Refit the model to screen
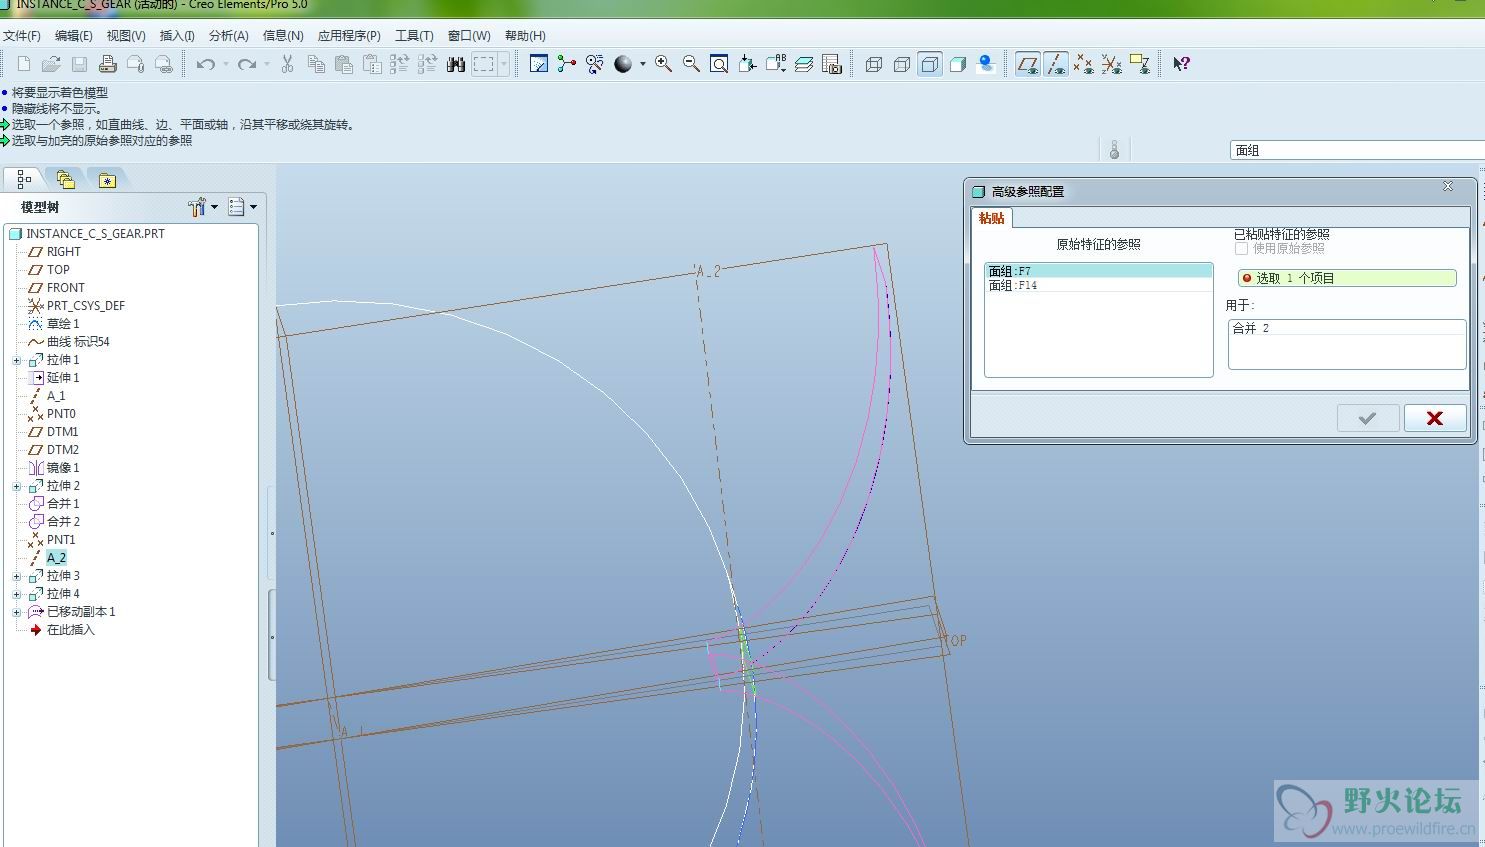The height and width of the screenshot is (847, 1485). (719, 64)
